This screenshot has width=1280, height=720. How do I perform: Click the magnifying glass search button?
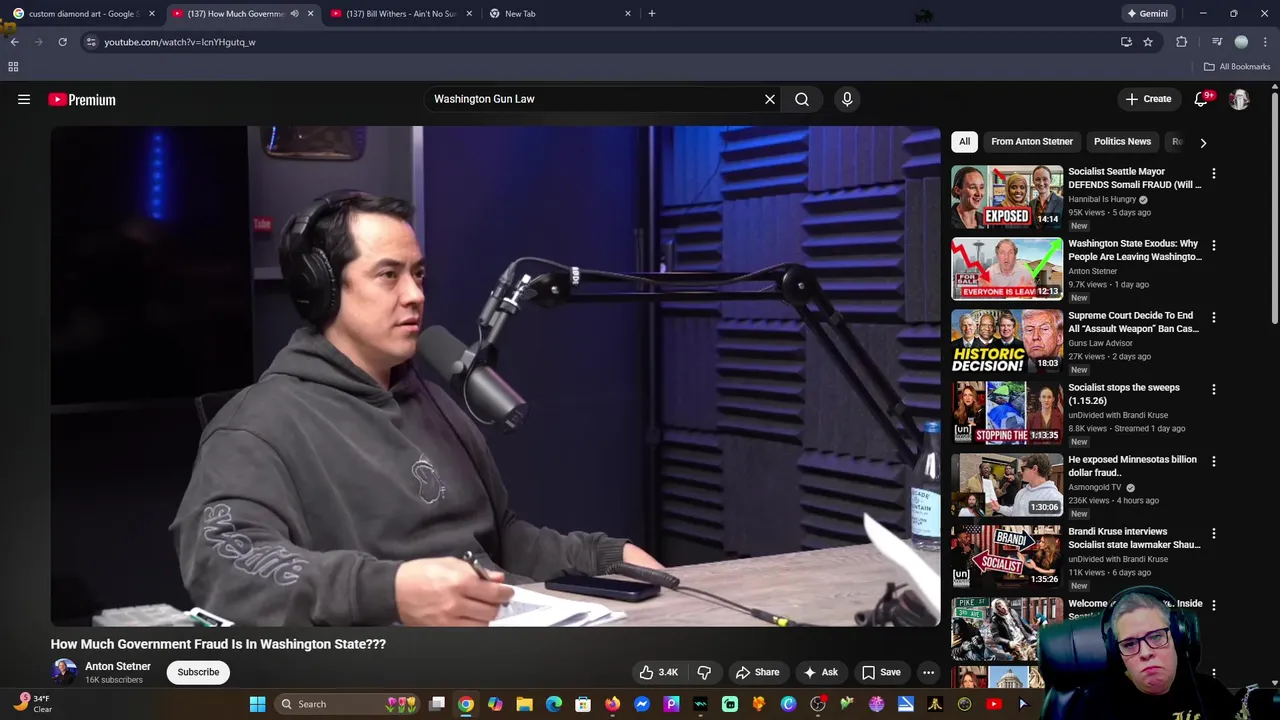(x=802, y=99)
